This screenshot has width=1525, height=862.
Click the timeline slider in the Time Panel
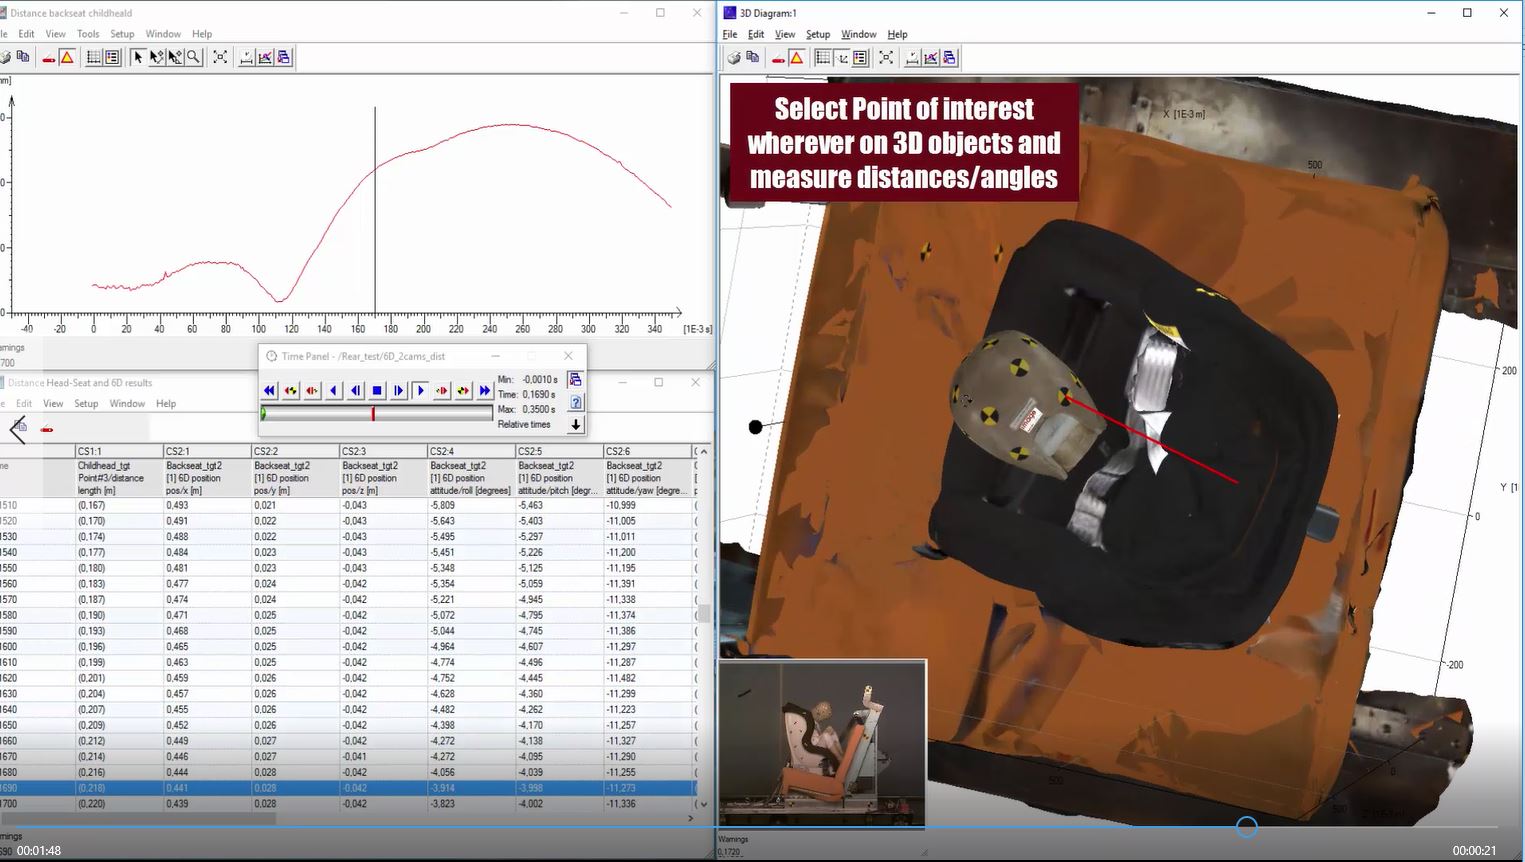click(x=375, y=413)
